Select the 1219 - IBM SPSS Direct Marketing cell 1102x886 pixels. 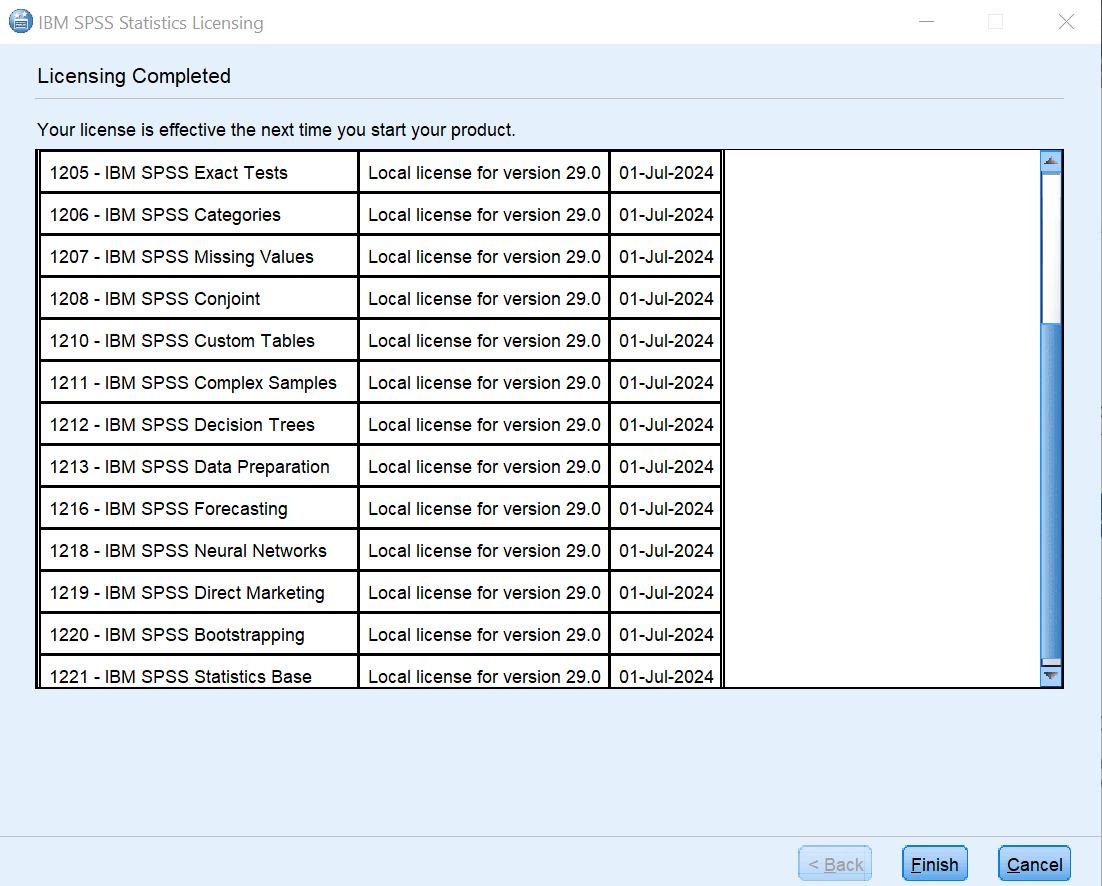tap(200, 593)
